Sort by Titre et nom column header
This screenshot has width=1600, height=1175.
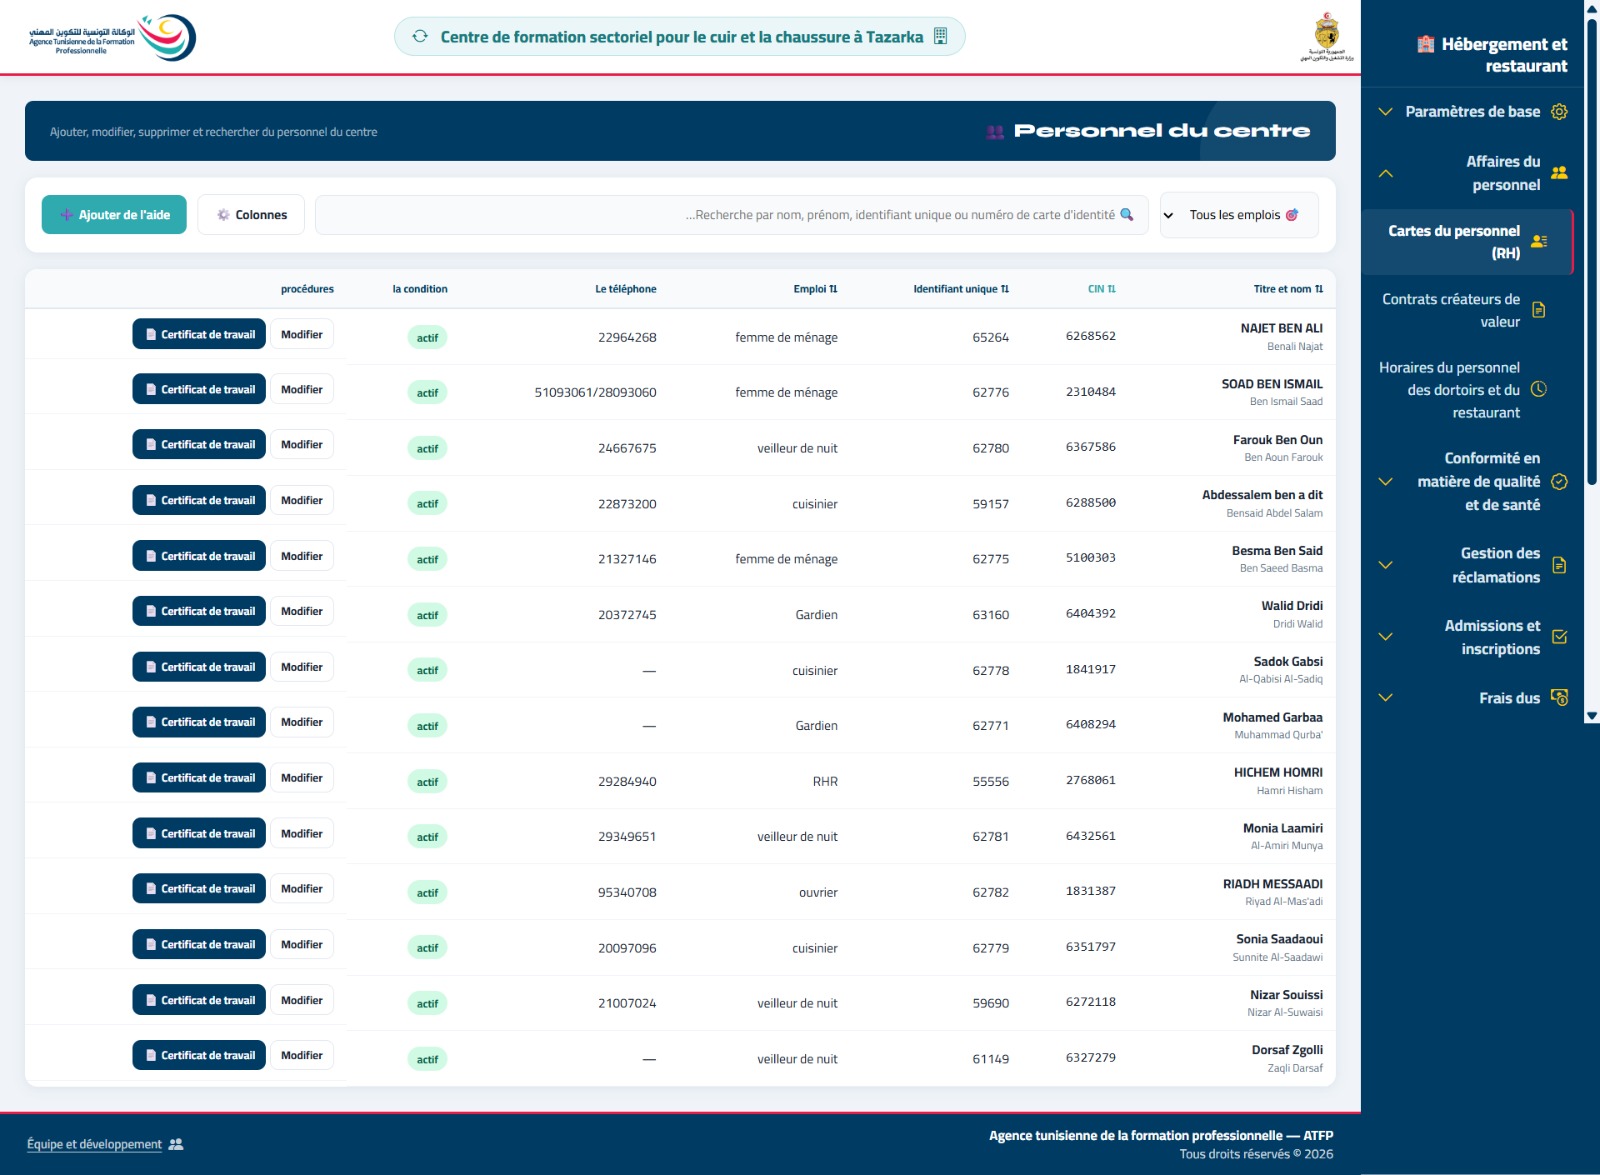click(x=1288, y=289)
